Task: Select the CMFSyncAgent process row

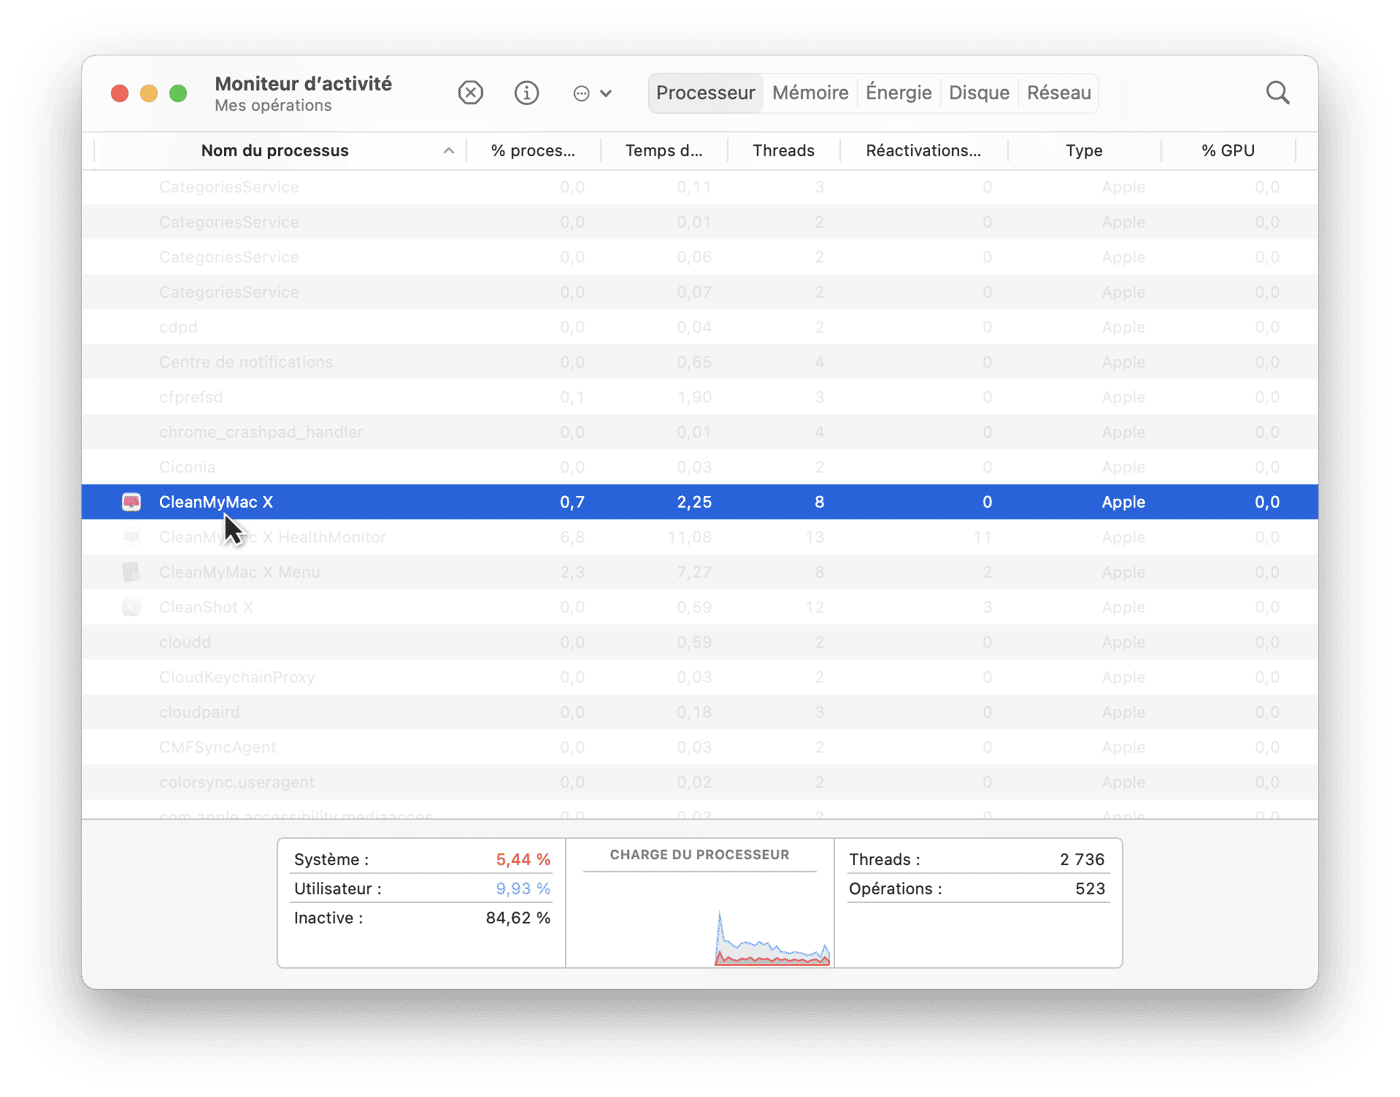Action: pos(700,747)
